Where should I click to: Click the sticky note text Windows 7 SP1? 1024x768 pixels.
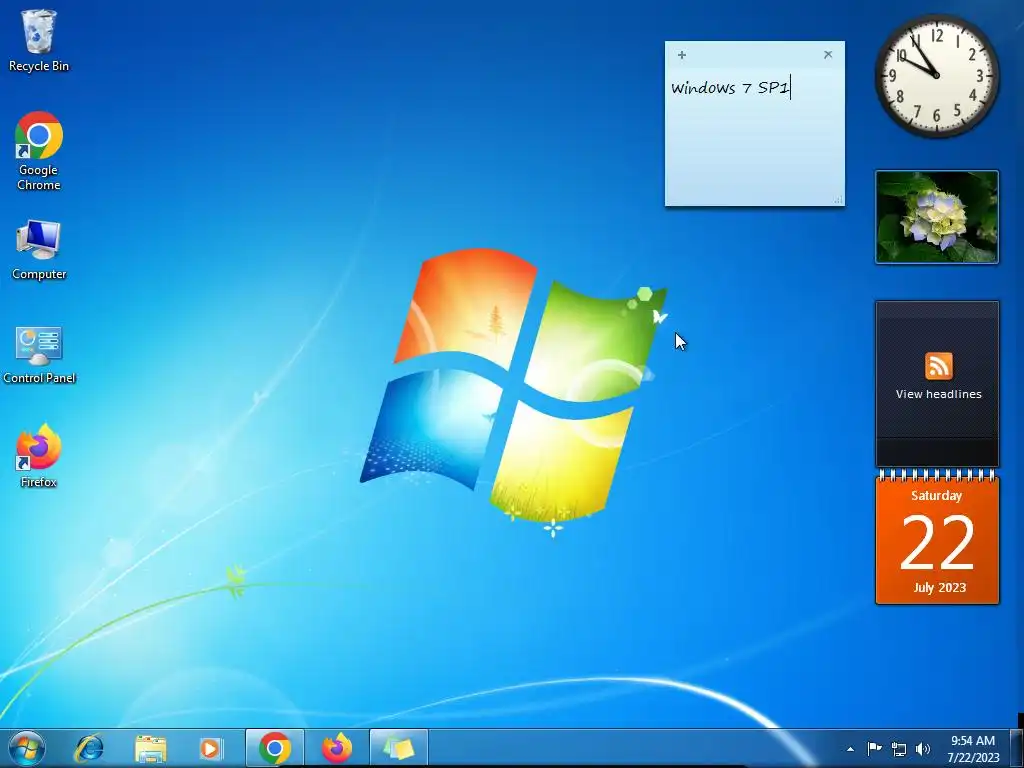tap(730, 88)
